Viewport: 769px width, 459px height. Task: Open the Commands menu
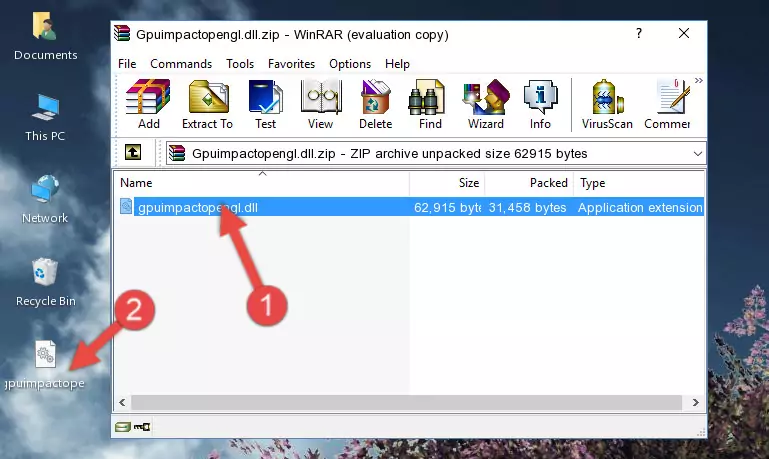(181, 64)
